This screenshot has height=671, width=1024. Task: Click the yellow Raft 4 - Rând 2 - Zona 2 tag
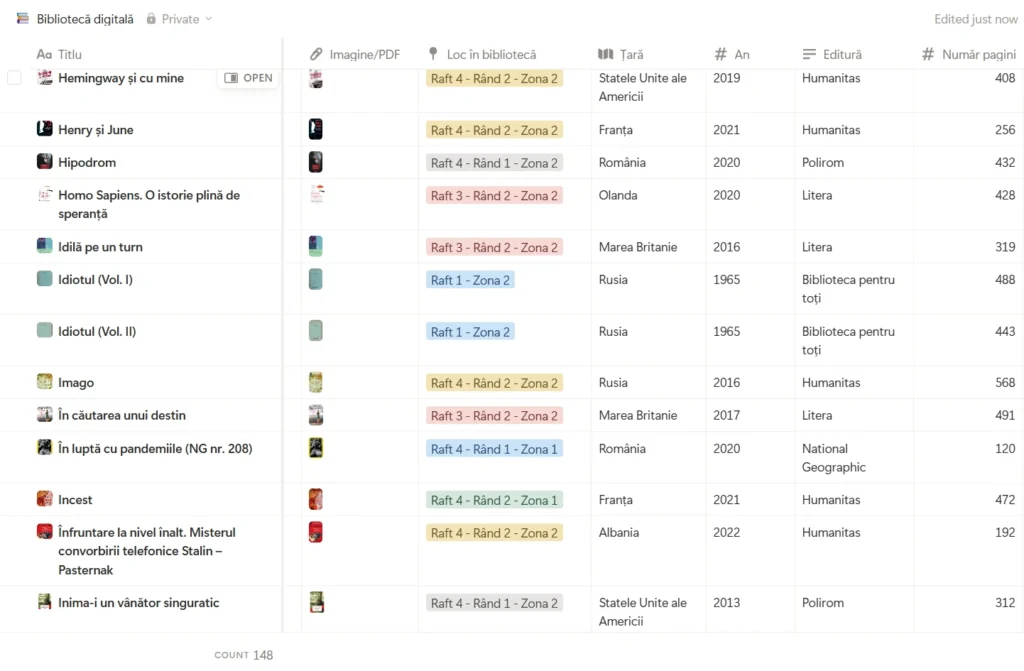[x=494, y=78]
